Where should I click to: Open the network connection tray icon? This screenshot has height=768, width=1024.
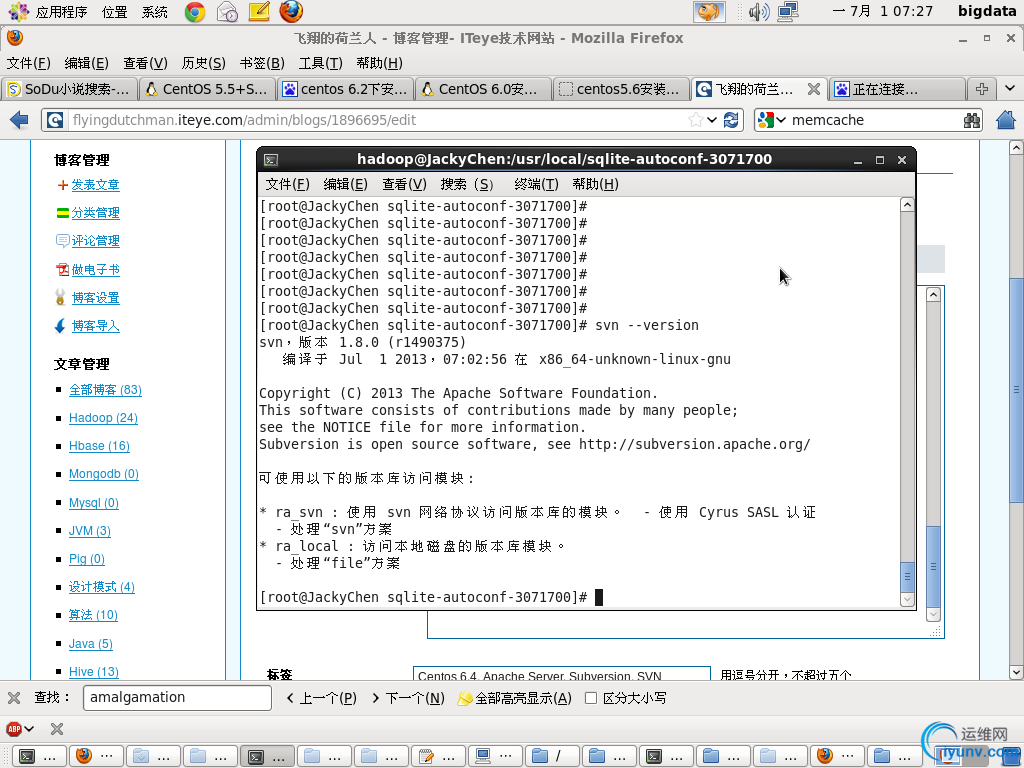click(788, 12)
